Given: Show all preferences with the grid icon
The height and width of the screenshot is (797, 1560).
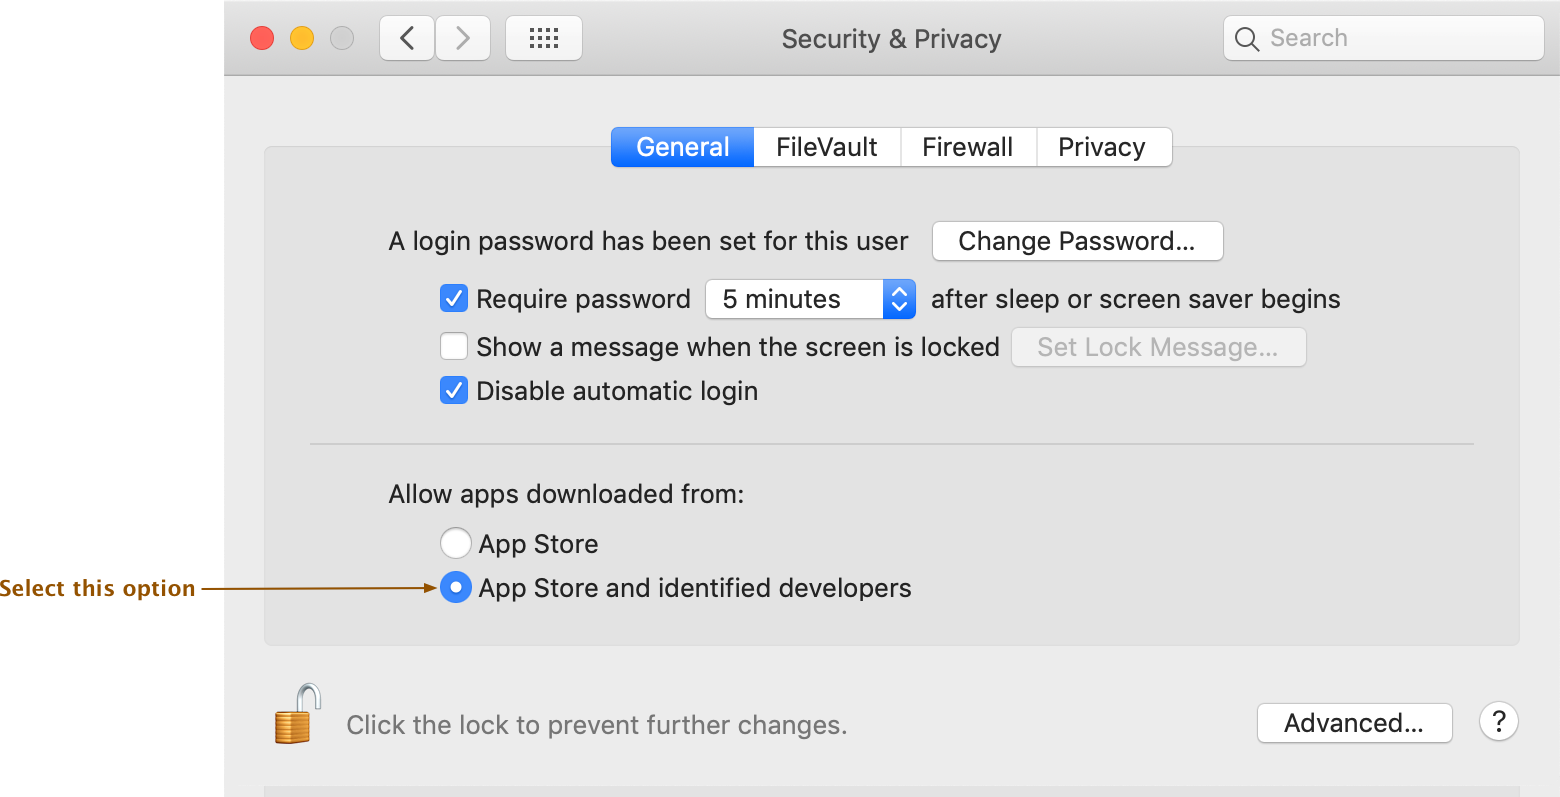Looking at the screenshot, I should tap(544, 39).
